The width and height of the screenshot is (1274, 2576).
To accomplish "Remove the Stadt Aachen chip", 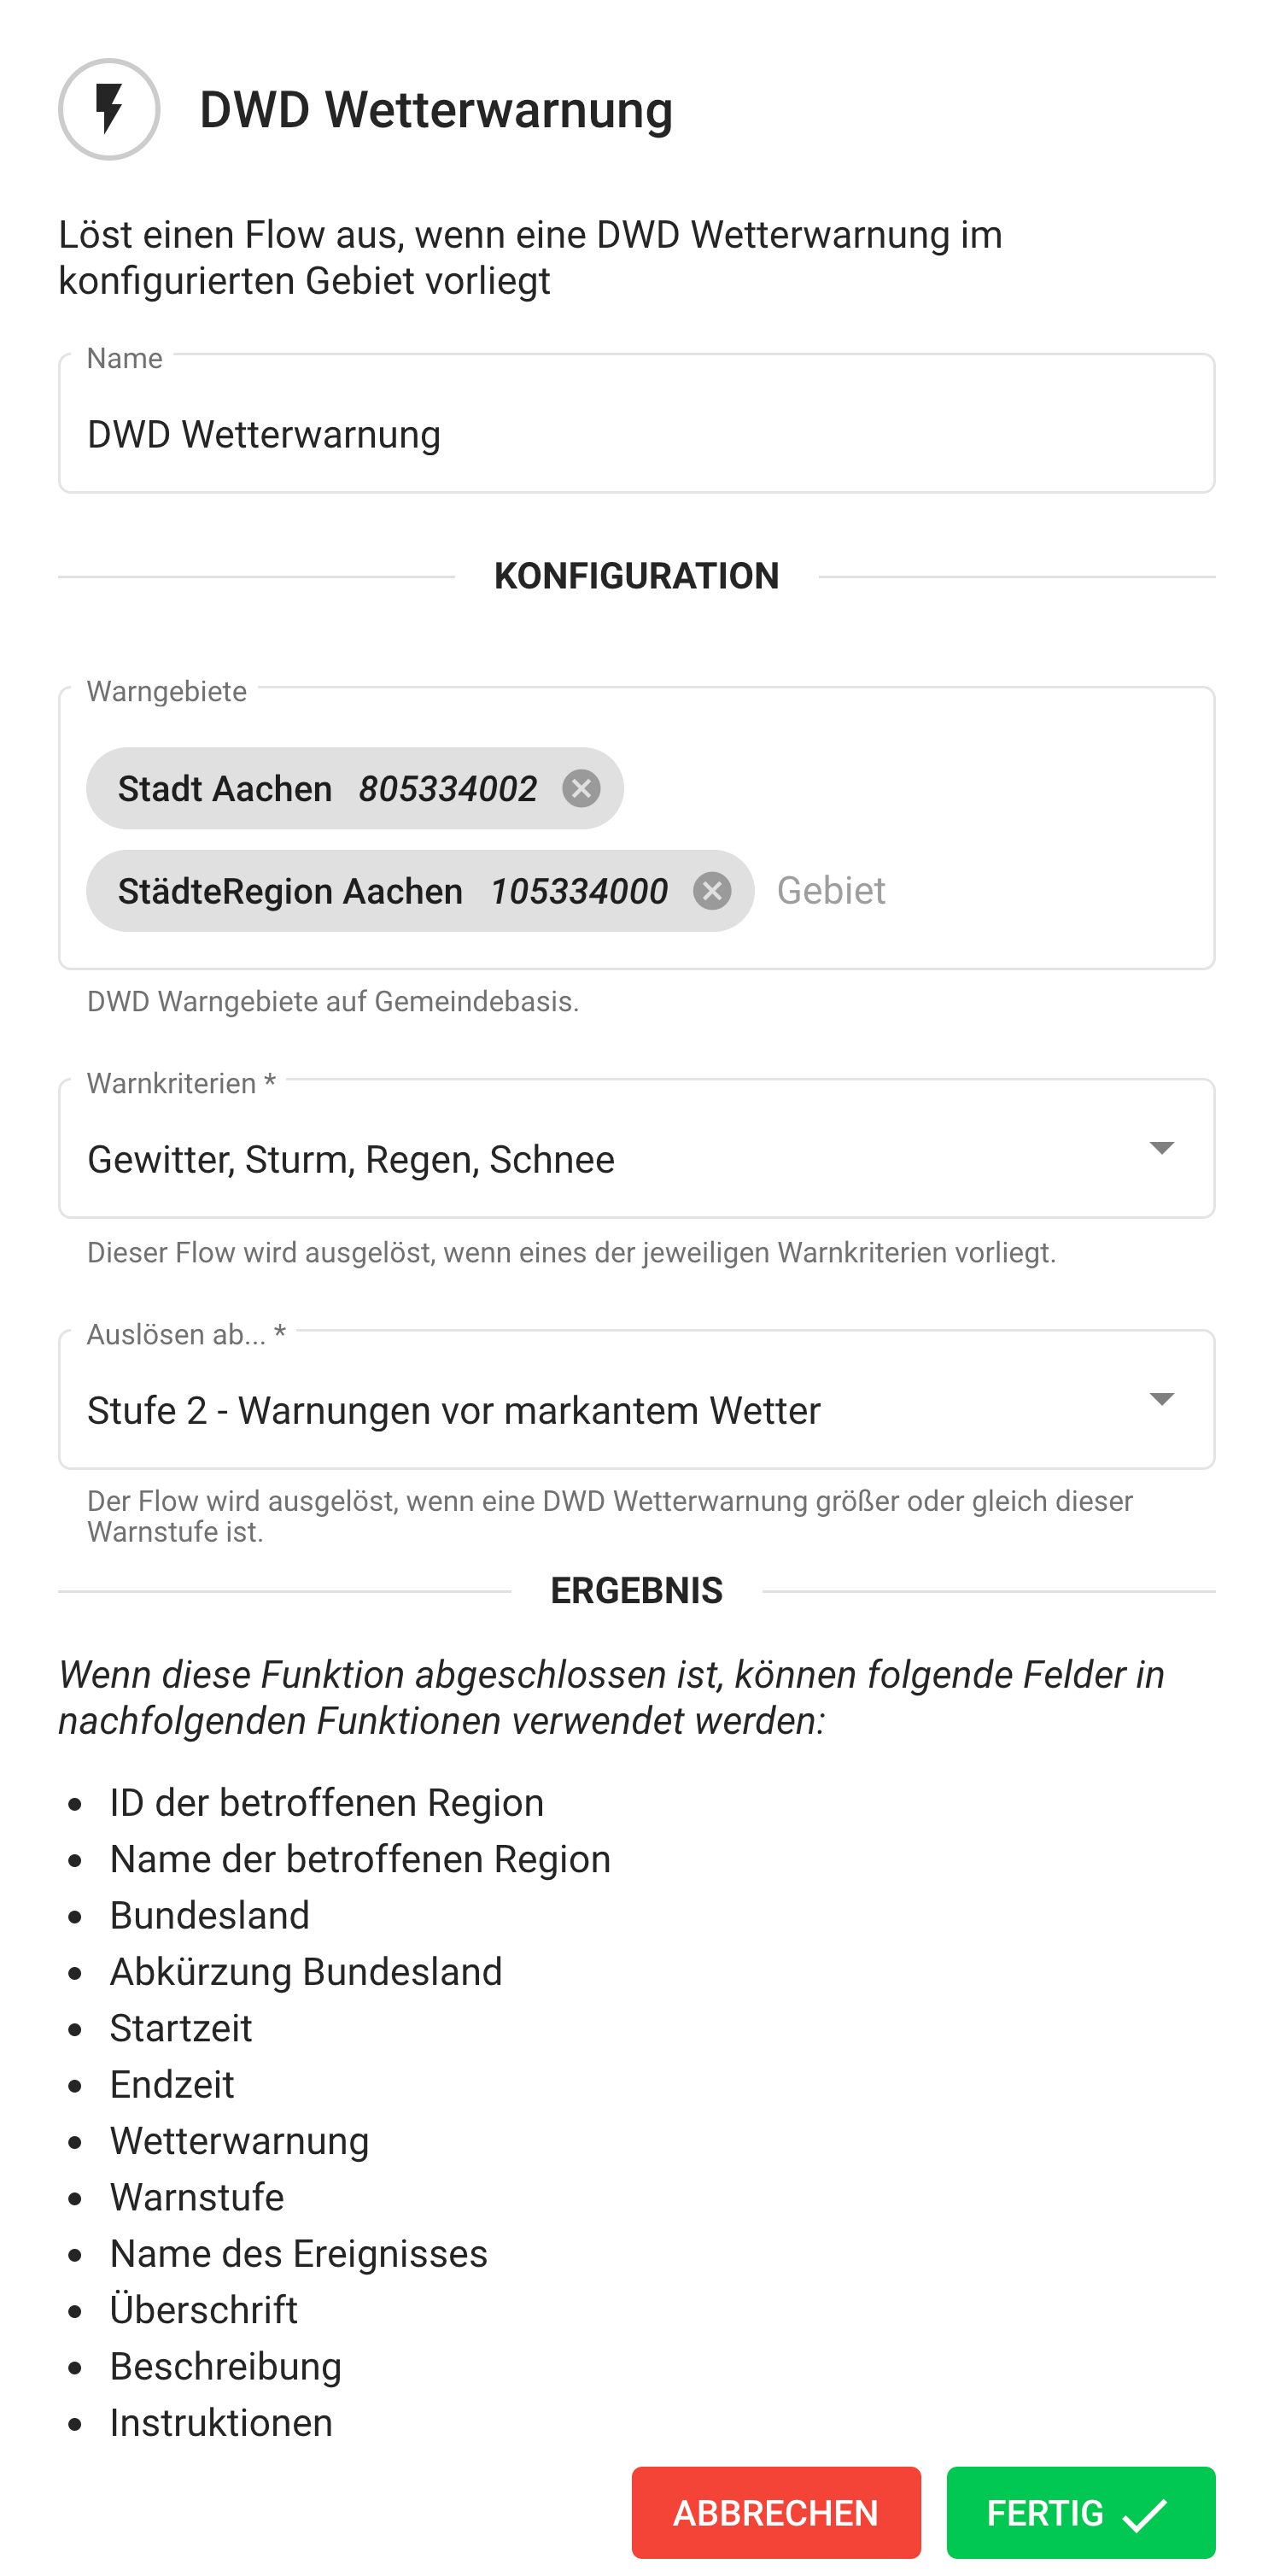I will pyautogui.click(x=581, y=788).
